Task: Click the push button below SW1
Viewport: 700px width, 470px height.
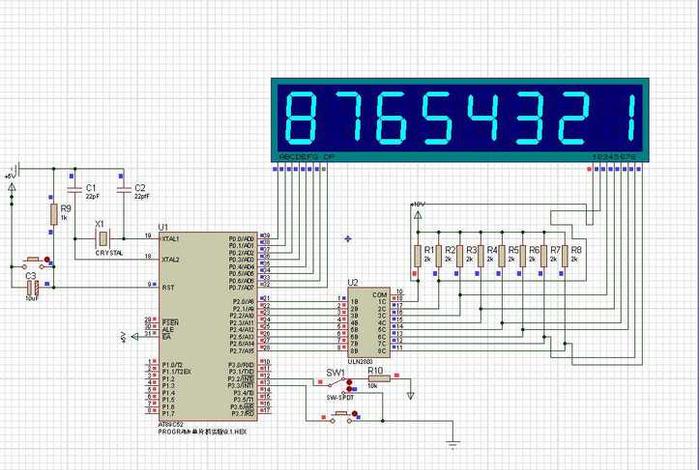Action: [341, 417]
